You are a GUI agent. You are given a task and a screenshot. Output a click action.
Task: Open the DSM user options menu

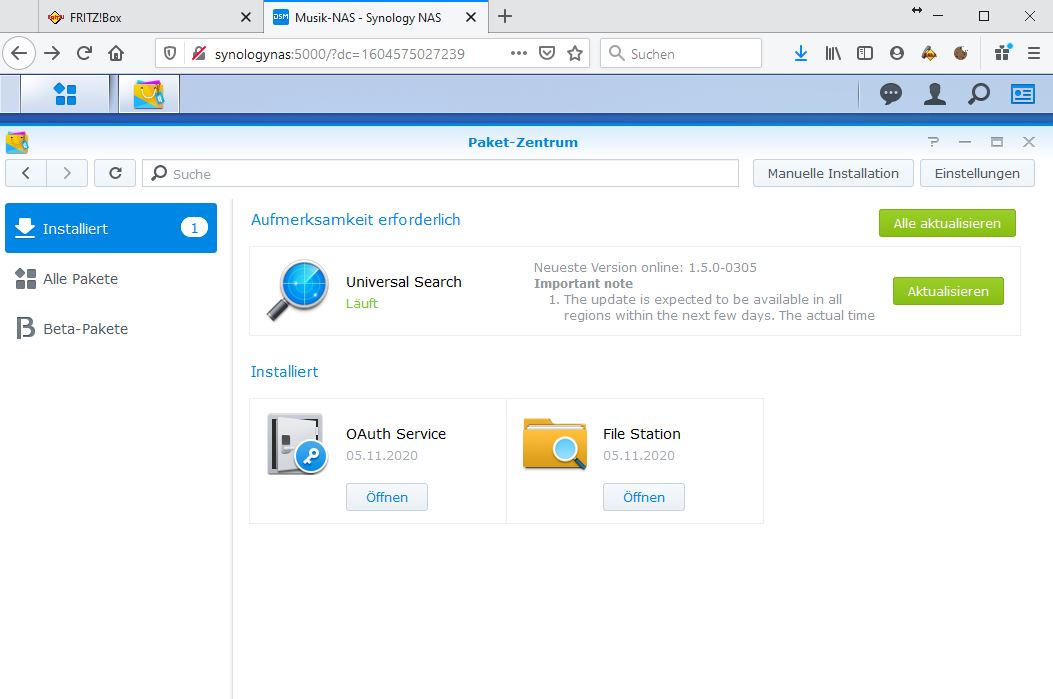[x=934, y=94]
